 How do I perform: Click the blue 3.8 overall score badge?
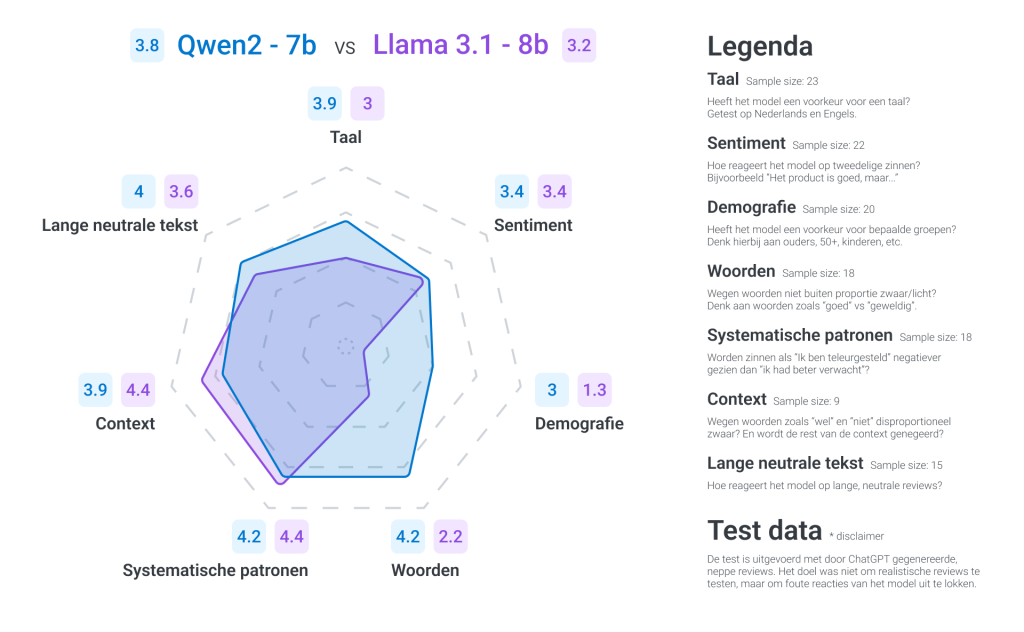pyautogui.click(x=147, y=45)
